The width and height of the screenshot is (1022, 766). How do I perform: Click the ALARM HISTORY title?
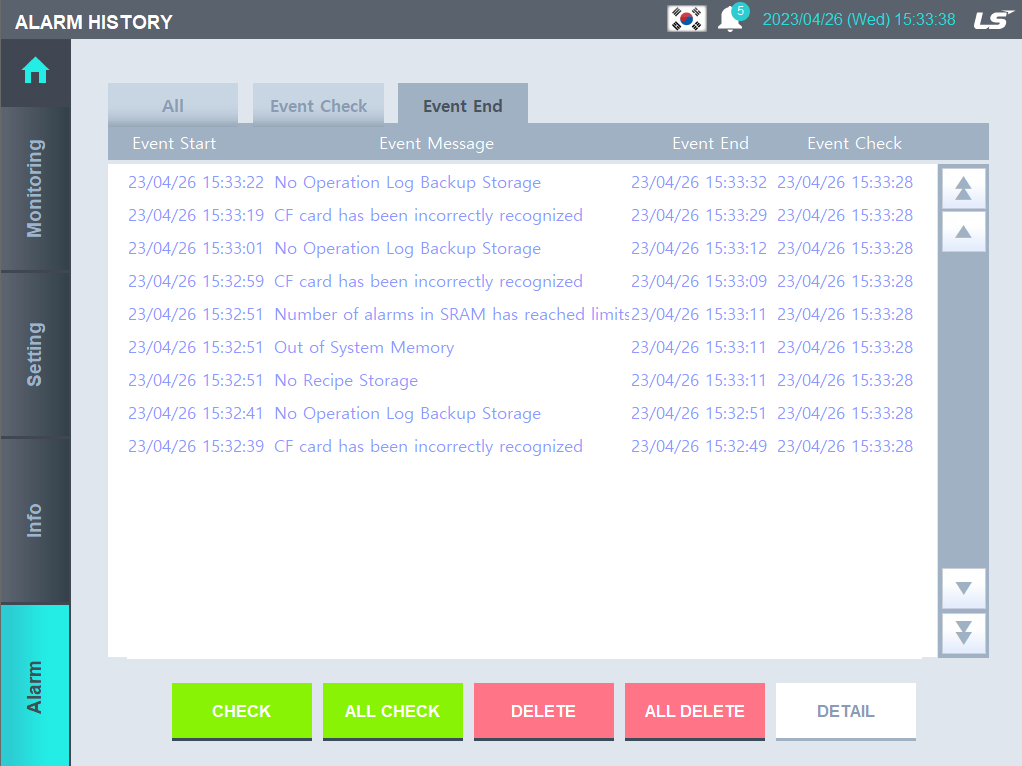[x=94, y=22]
